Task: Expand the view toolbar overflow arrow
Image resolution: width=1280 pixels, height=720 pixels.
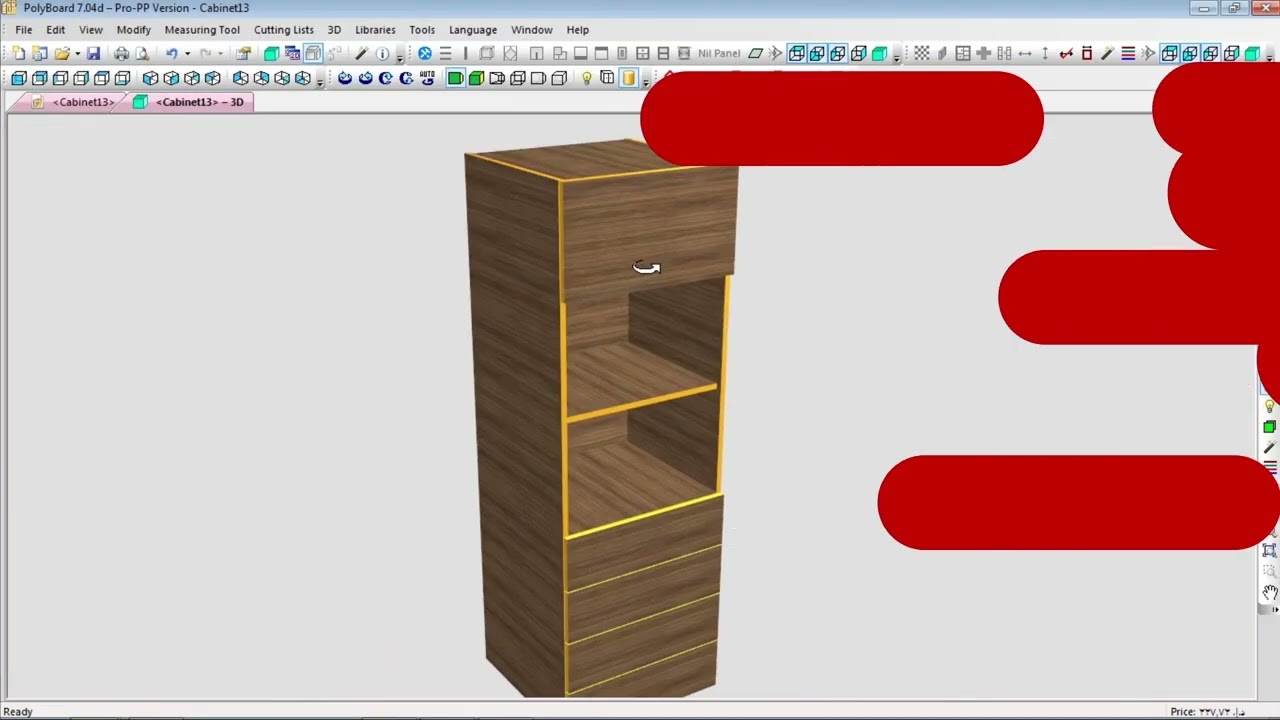Action: [x=319, y=82]
